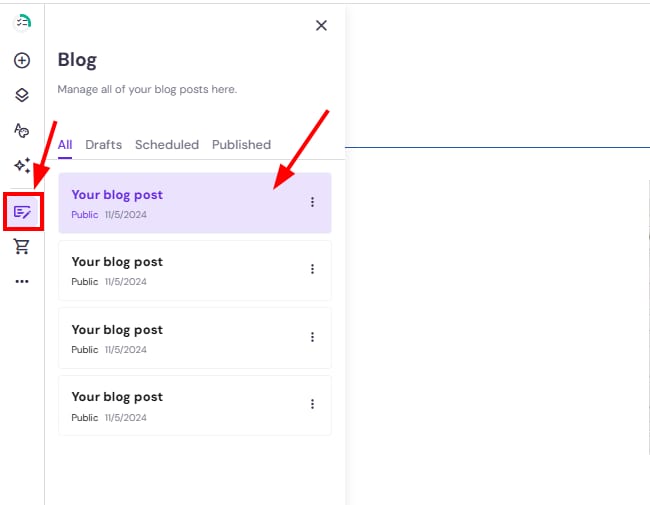Open options menu for third blog post
This screenshot has height=505, width=650.
(312, 337)
